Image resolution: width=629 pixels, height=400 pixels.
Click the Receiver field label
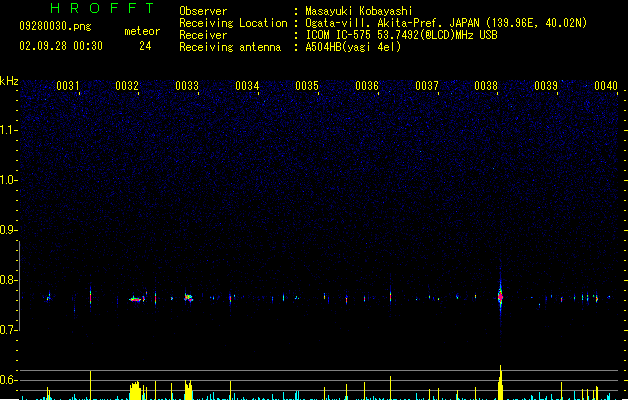(x=203, y=35)
